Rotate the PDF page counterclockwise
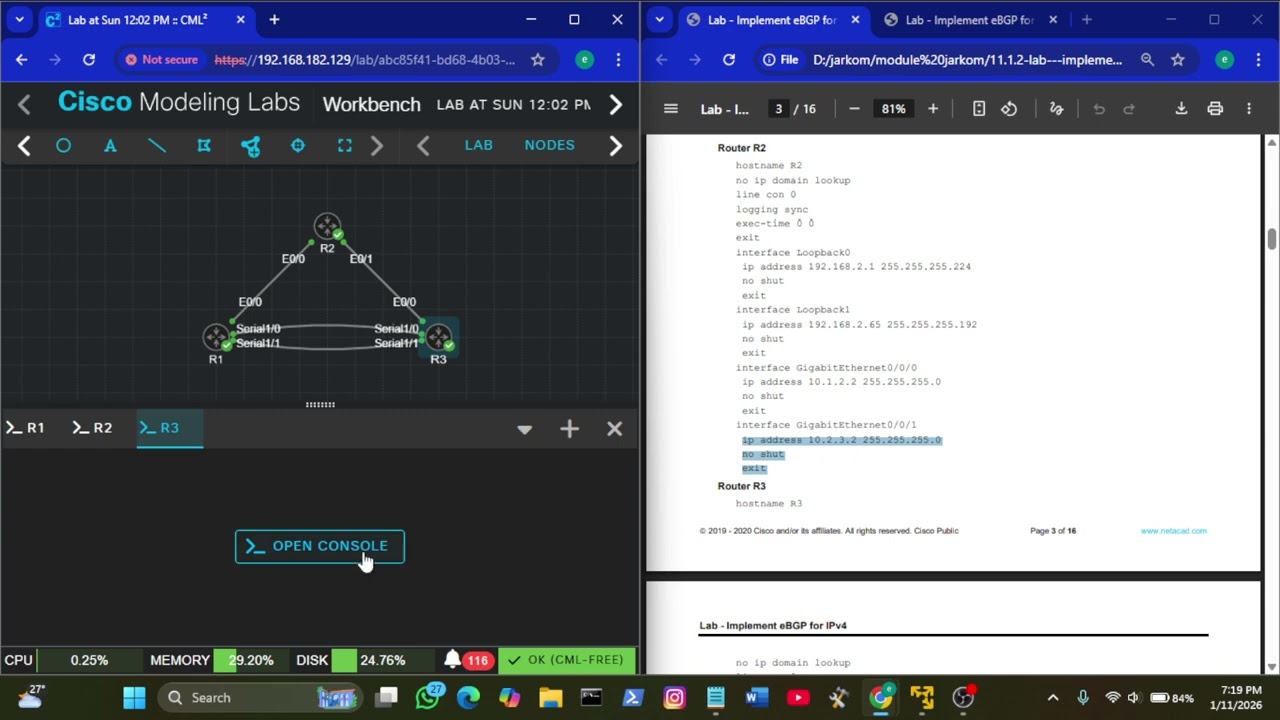The width and height of the screenshot is (1280, 720). 1009,109
